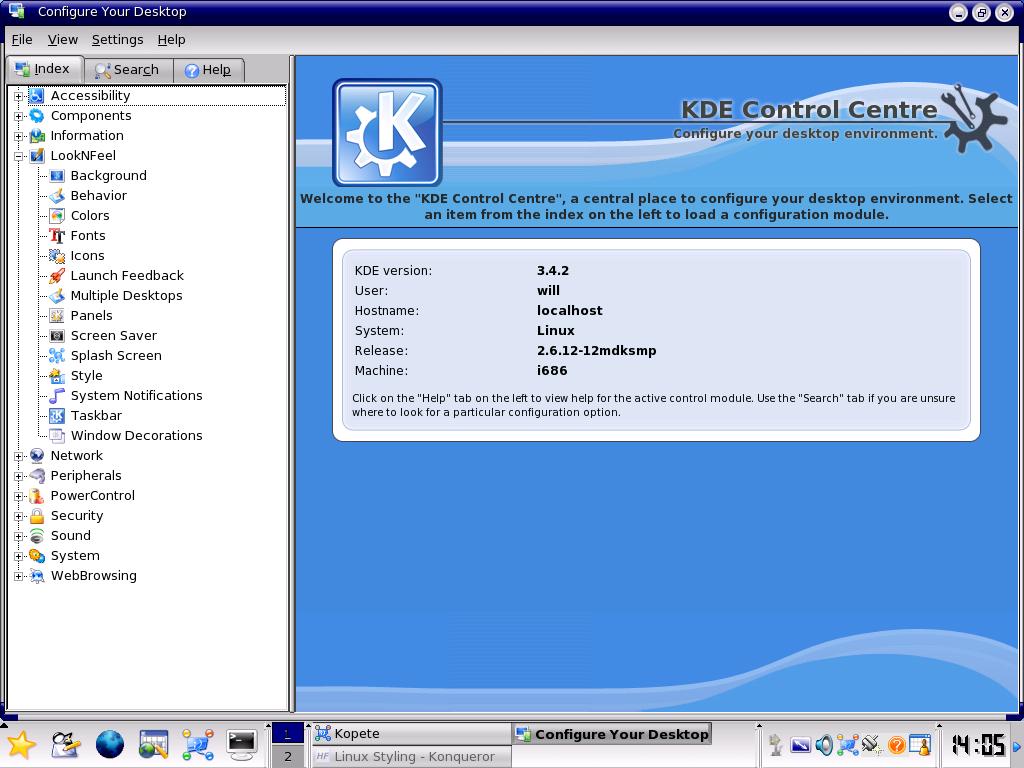Open the Settings menu
The height and width of the screenshot is (768, 1024).
tap(118, 40)
